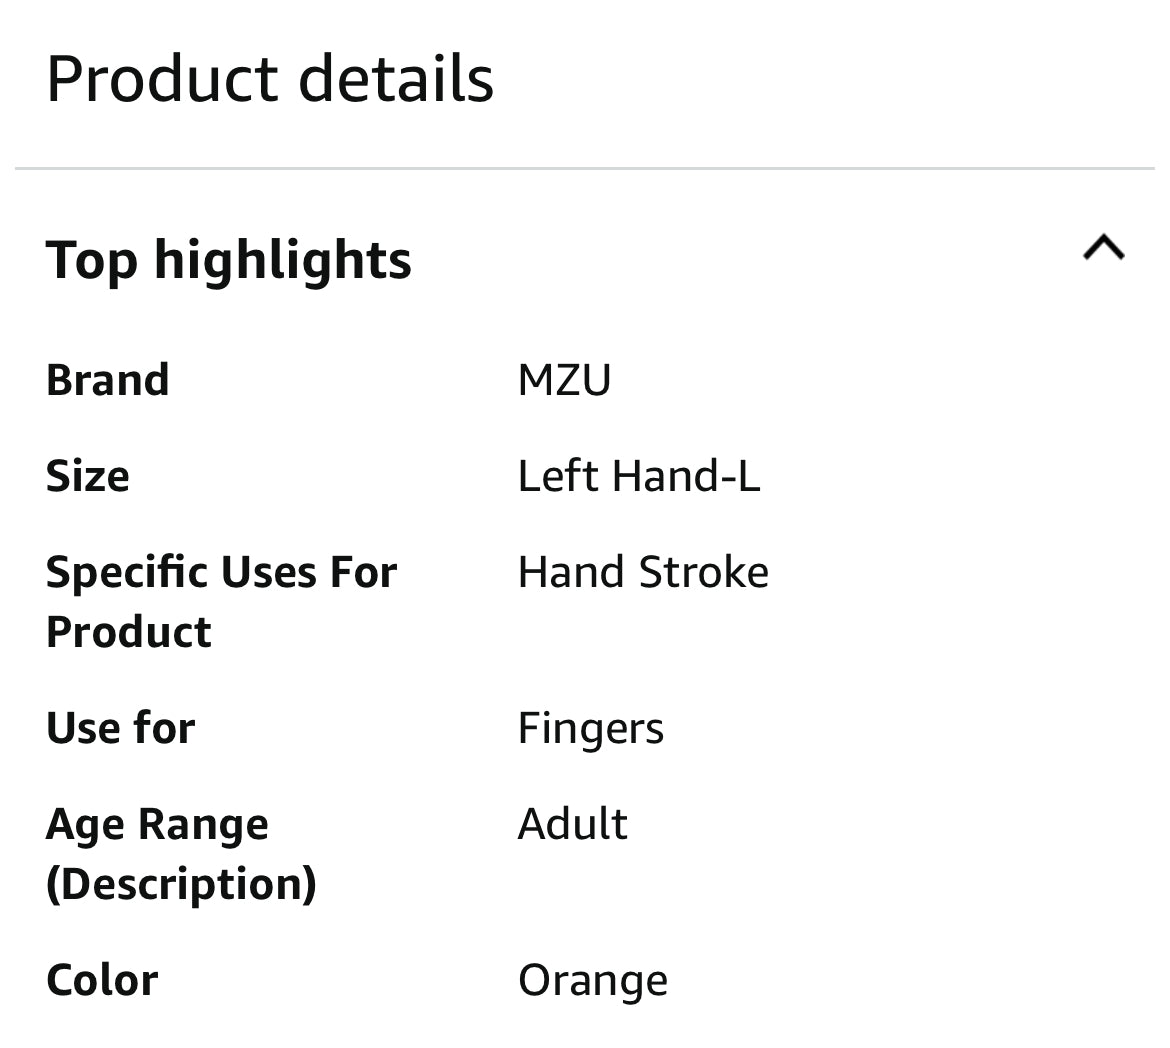This screenshot has width=1170, height=1048.
Task: Click Specific Uses For Product label
Action: (x=221, y=602)
